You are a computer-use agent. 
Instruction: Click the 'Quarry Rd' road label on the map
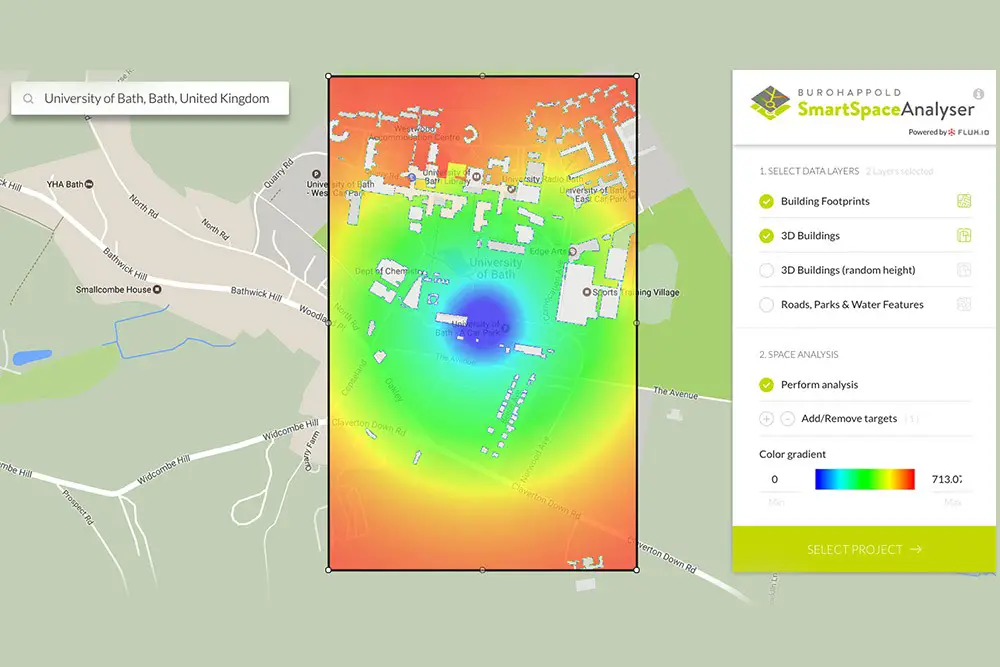click(279, 173)
